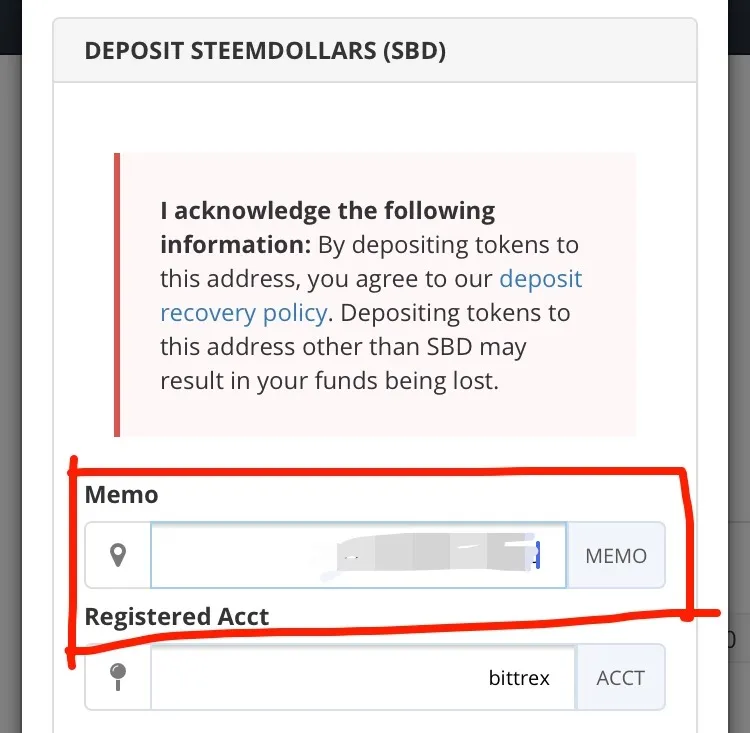Image resolution: width=750 pixels, height=733 pixels.
Task: Click the 'DEPOSIT STEEMDOLLARS (SBD)' header
Action: (x=265, y=51)
